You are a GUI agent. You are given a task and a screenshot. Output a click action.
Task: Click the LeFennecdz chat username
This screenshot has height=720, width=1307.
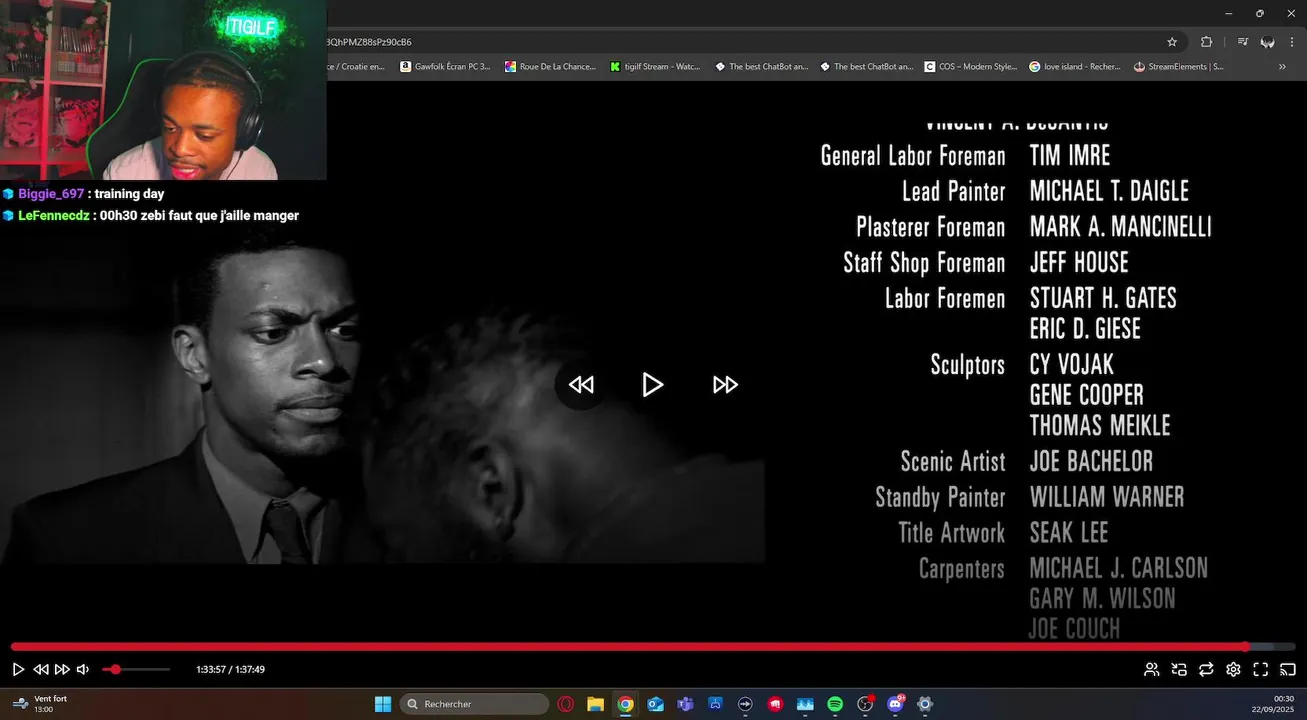(54, 216)
